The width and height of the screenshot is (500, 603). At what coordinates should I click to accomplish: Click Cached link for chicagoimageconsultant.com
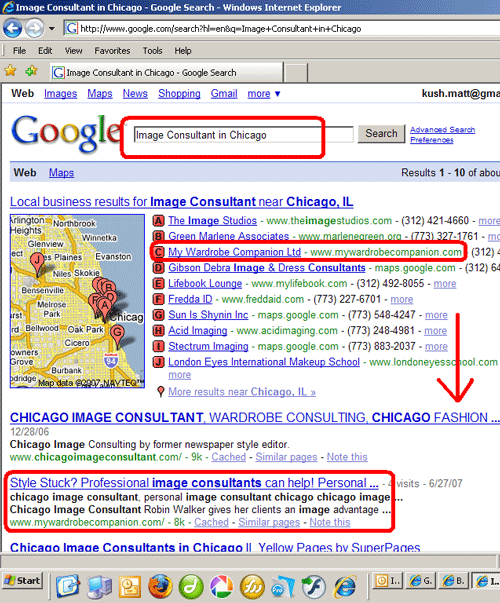pyautogui.click(x=228, y=457)
